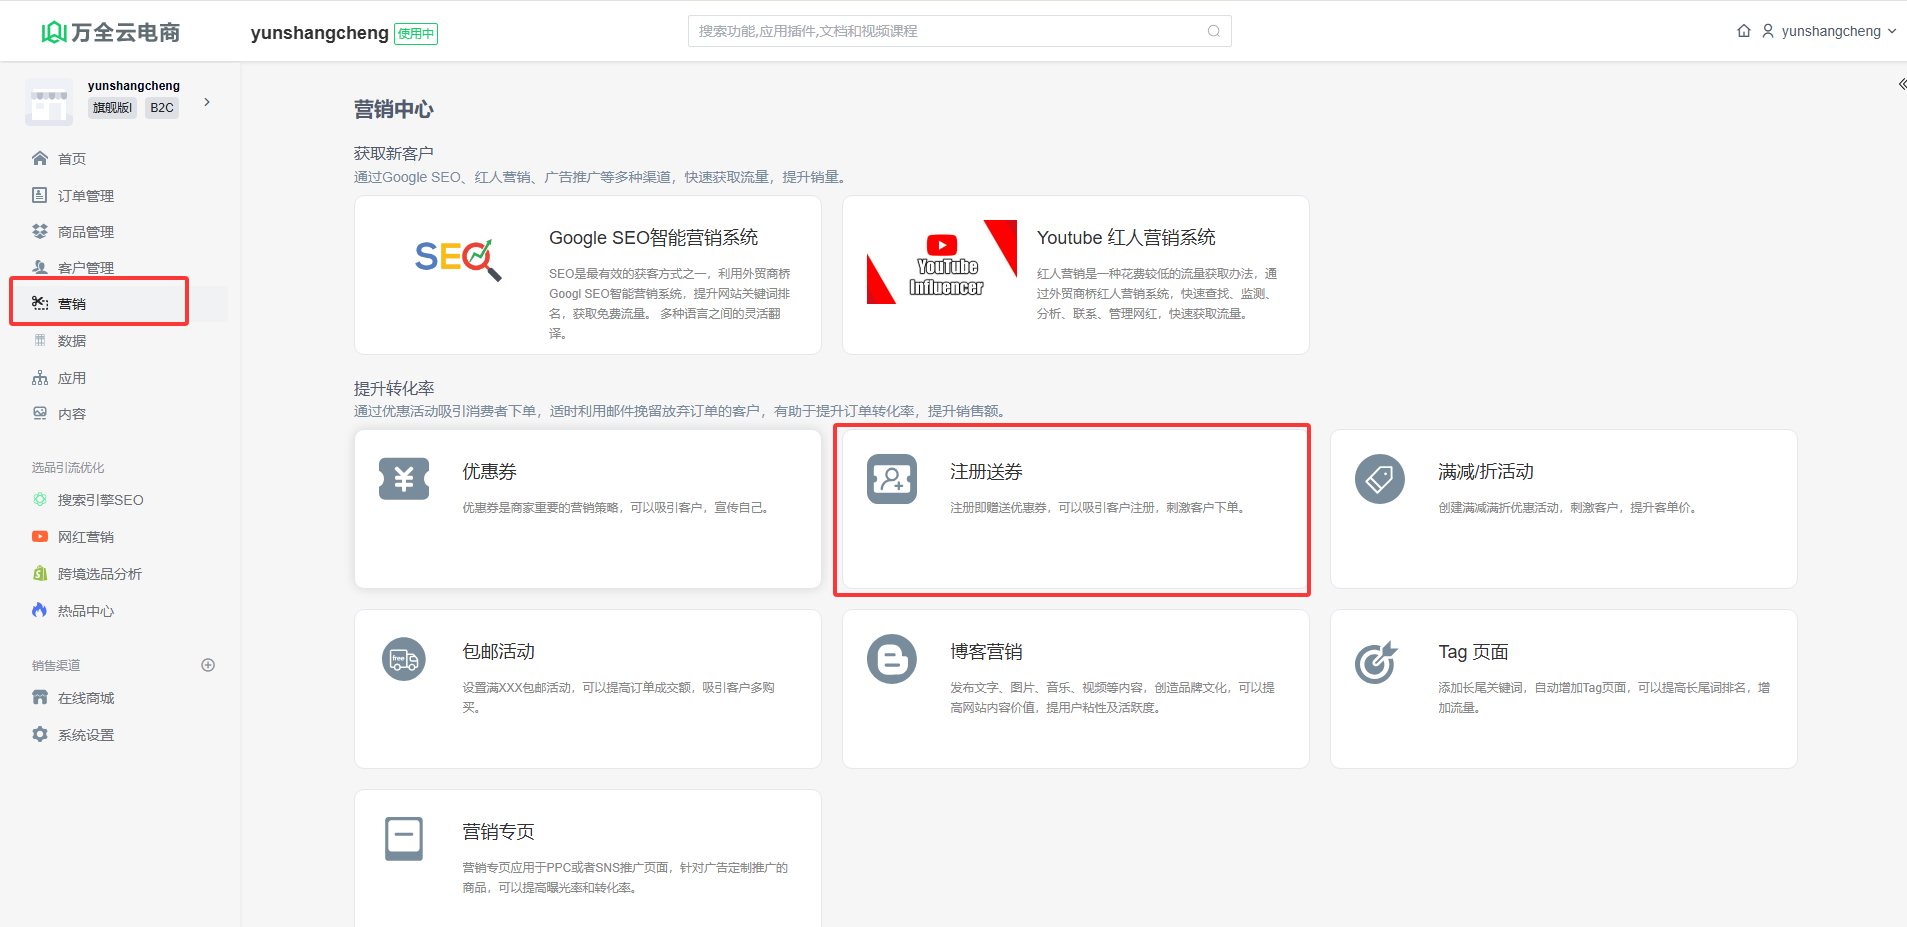Viewport: 1907px width, 927px height.
Task: Expand the store switcher chevron in sidebar
Action: tap(207, 102)
